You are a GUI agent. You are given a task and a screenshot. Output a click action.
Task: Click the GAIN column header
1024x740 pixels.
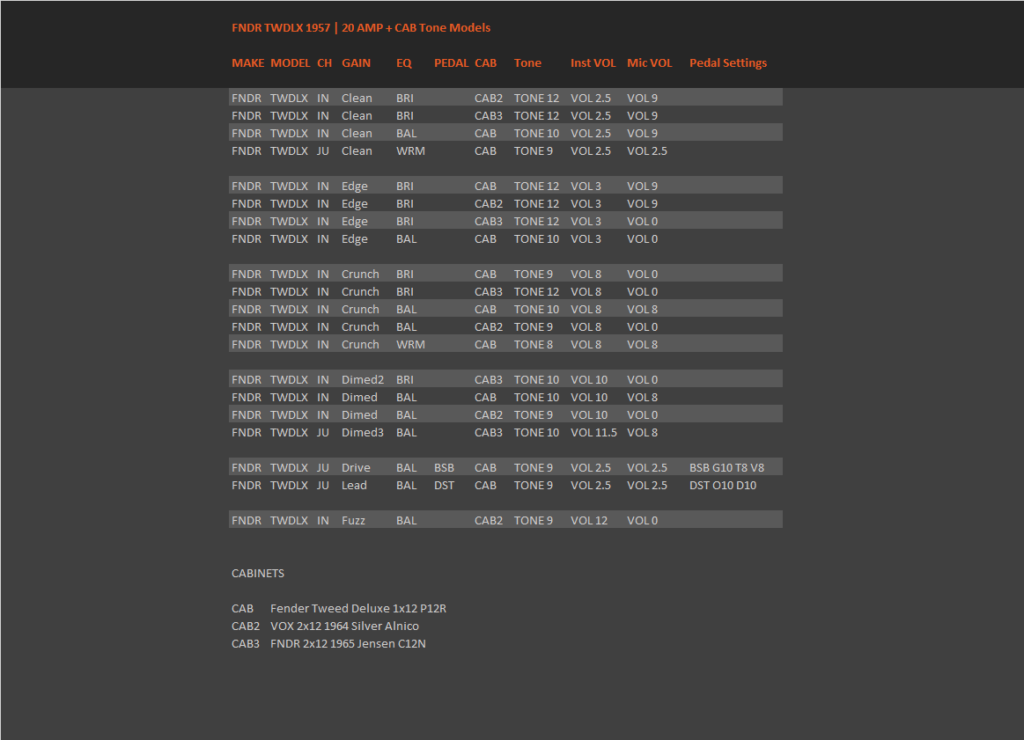click(356, 63)
